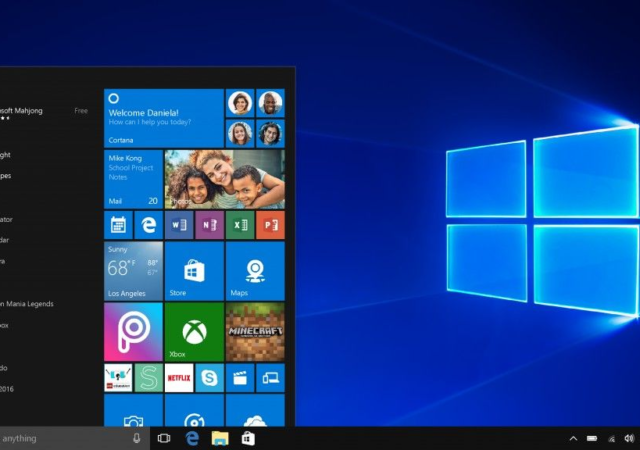Open the Movies & TV clapperboard tile
The width and height of the screenshot is (640, 450).
click(x=240, y=378)
